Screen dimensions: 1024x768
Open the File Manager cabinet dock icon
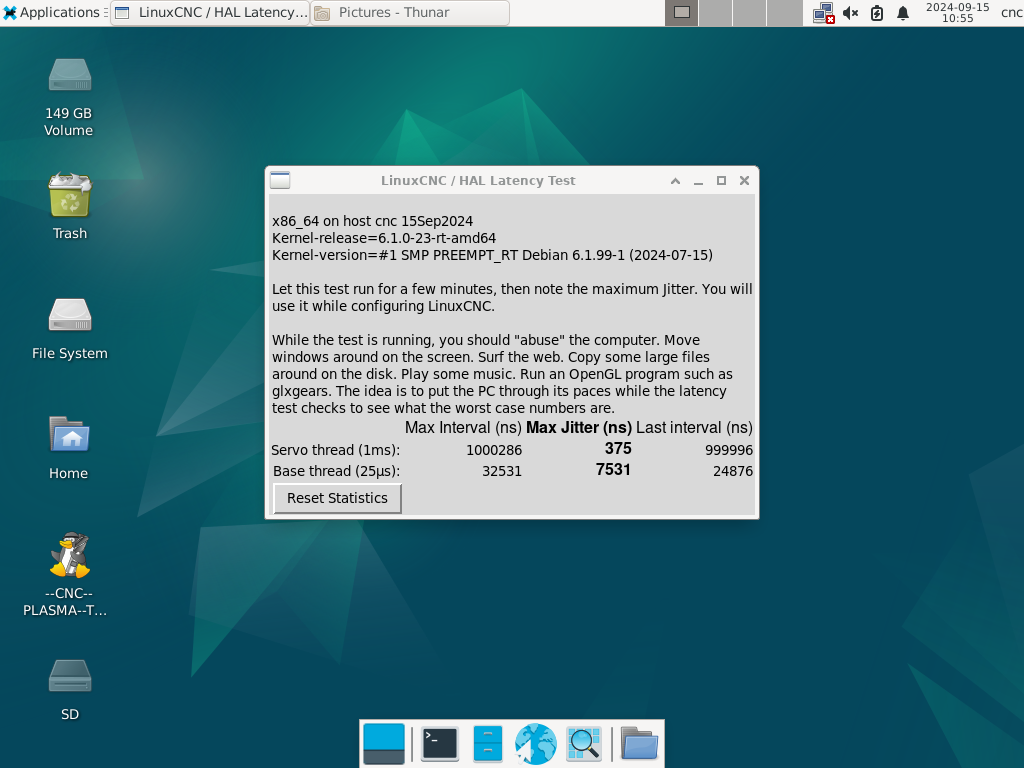point(488,744)
